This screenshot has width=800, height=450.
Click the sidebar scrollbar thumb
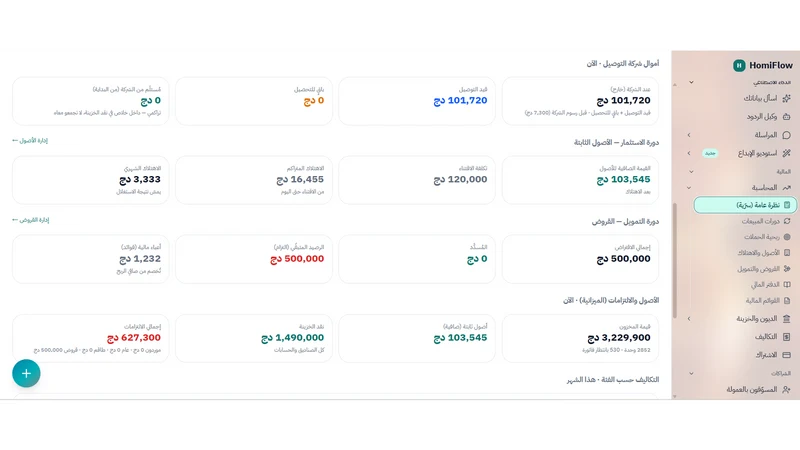click(675, 260)
